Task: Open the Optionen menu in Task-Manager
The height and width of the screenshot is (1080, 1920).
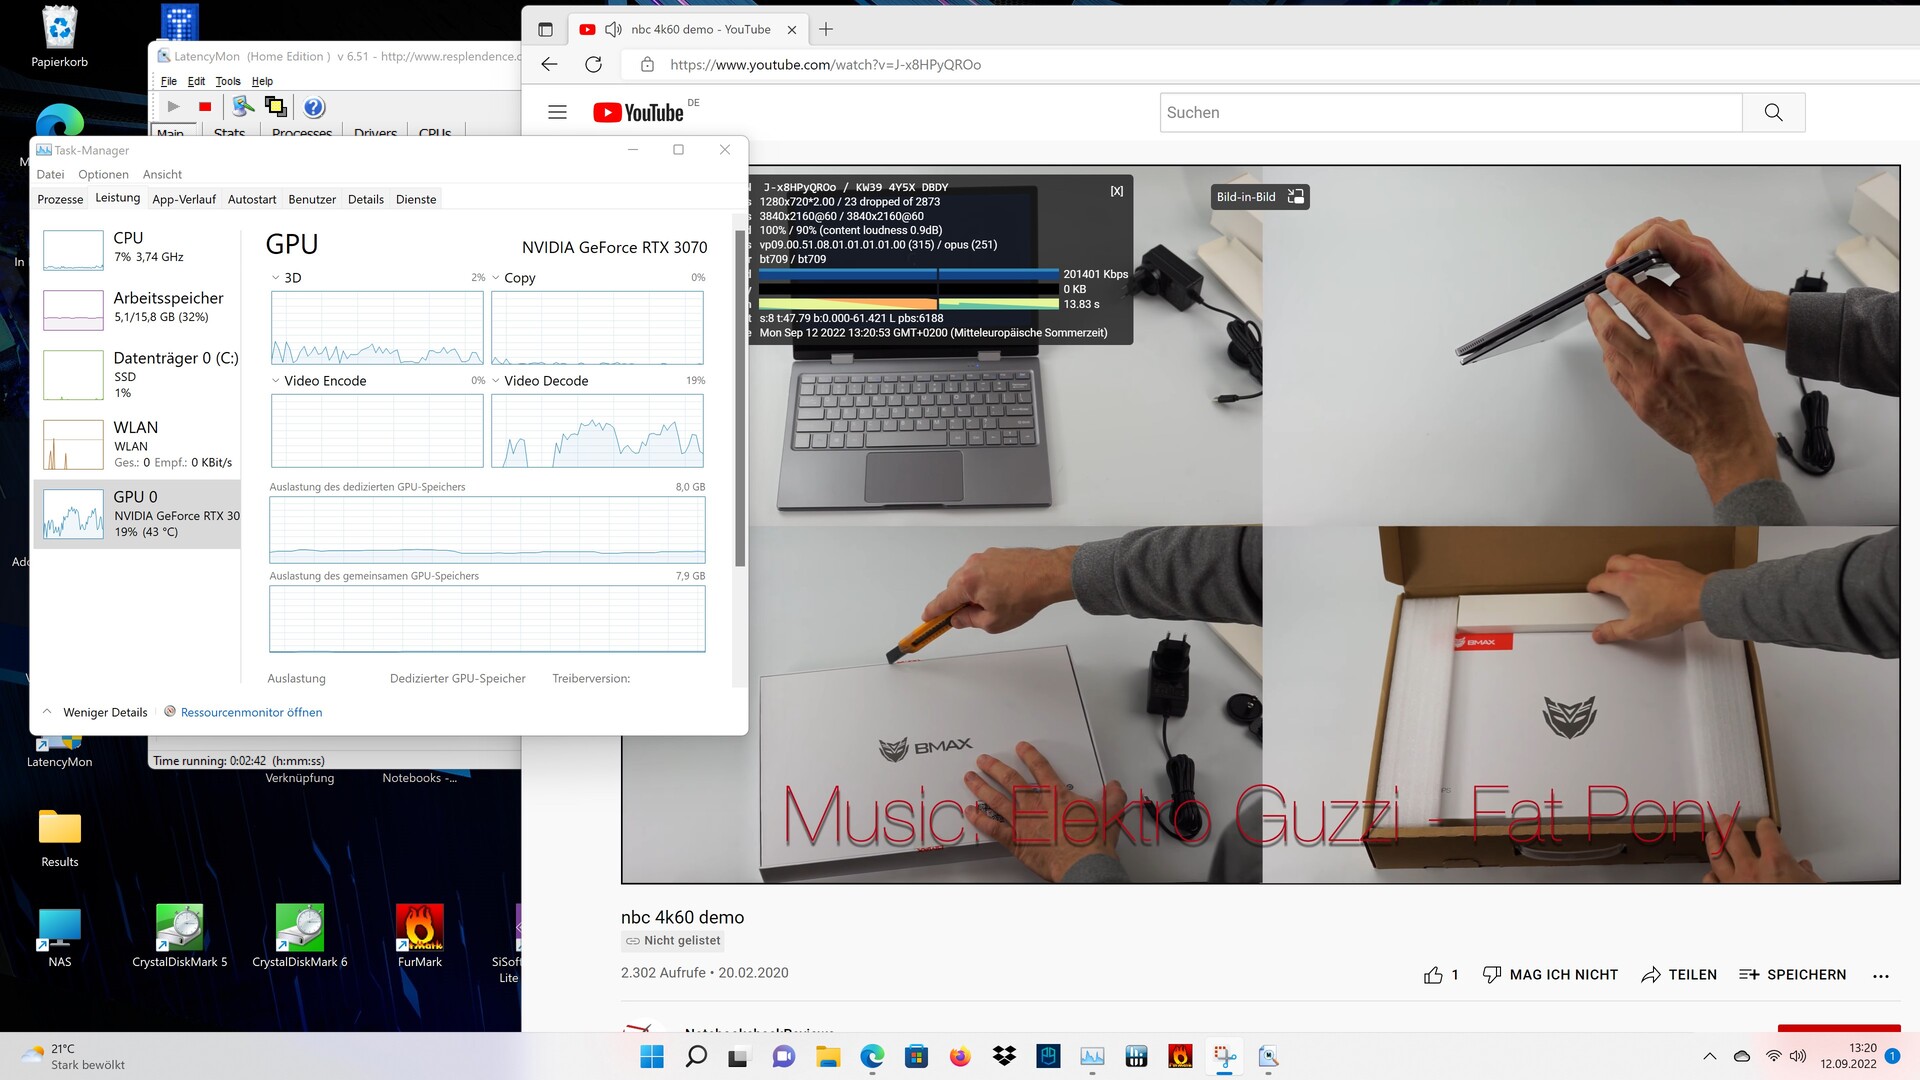Action: pyautogui.click(x=103, y=174)
